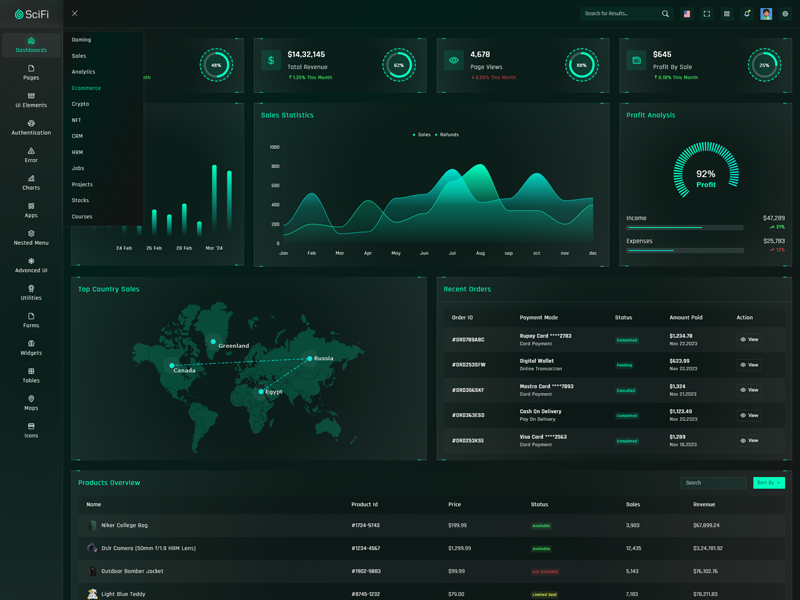Toggle the Refunds series in the chart legend
This screenshot has width=800, height=600.
[448, 134]
